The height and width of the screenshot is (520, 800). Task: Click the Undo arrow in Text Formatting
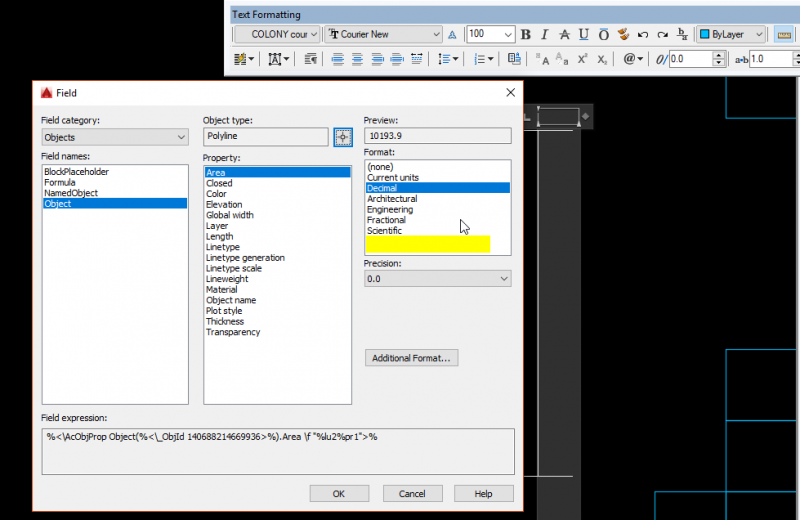pyautogui.click(x=642, y=34)
